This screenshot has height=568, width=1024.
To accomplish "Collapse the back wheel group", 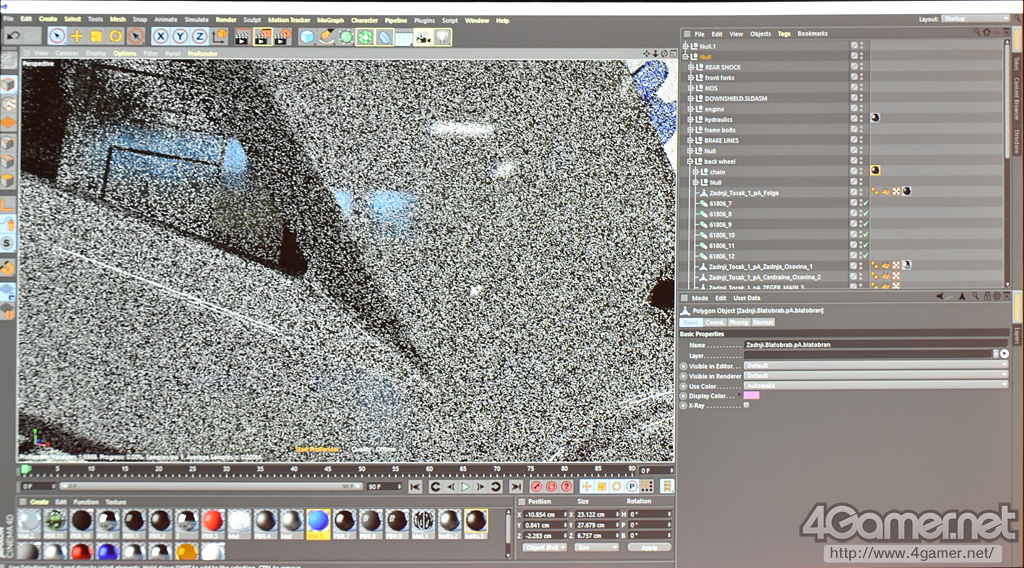I will coord(692,161).
